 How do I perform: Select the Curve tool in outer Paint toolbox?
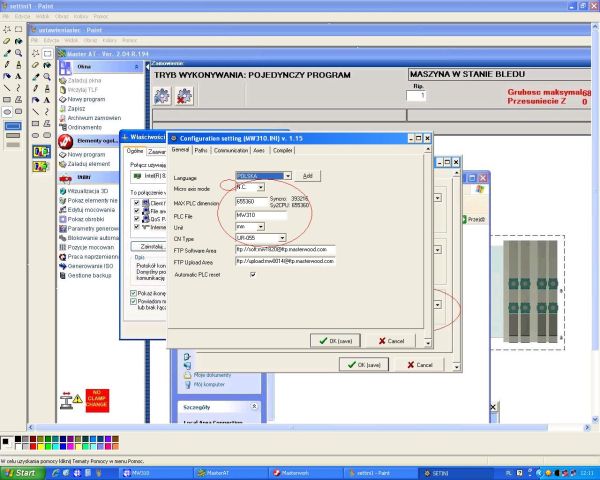pos(18,88)
